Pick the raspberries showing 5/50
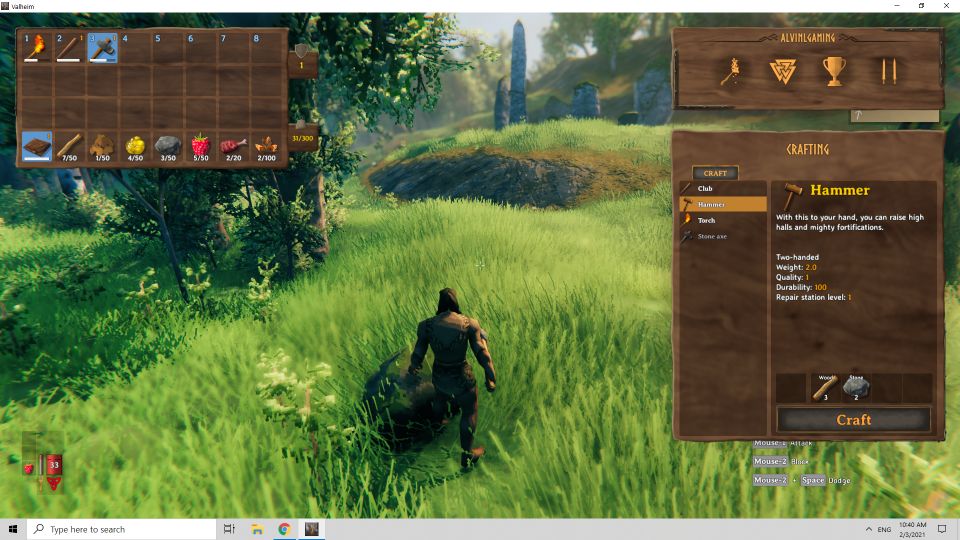960x540 pixels. point(200,146)
